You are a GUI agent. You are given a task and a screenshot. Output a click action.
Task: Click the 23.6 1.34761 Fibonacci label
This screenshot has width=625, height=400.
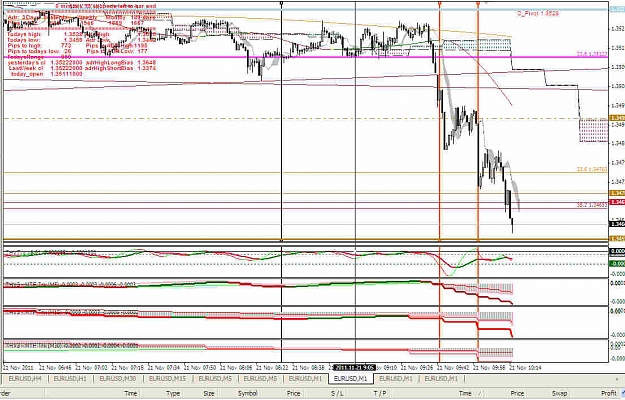[592, 169]
